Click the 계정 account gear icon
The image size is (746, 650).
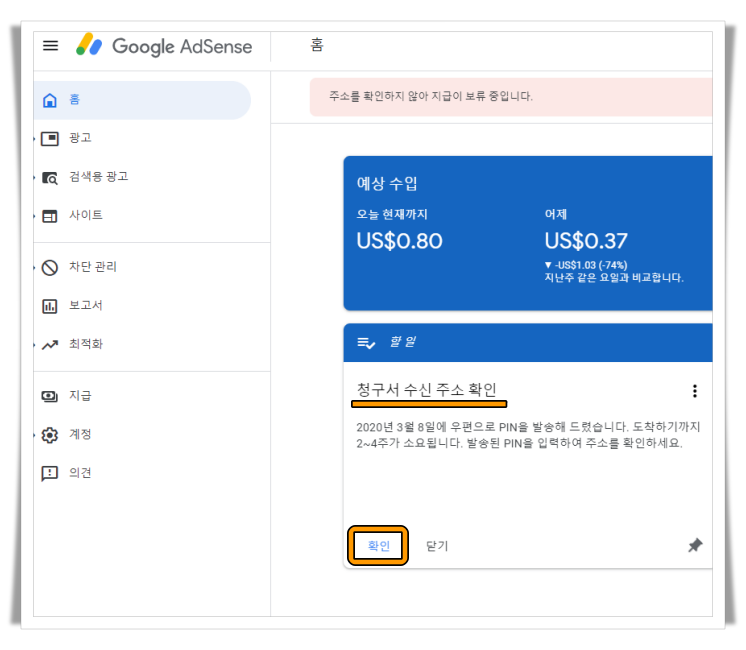50,435
